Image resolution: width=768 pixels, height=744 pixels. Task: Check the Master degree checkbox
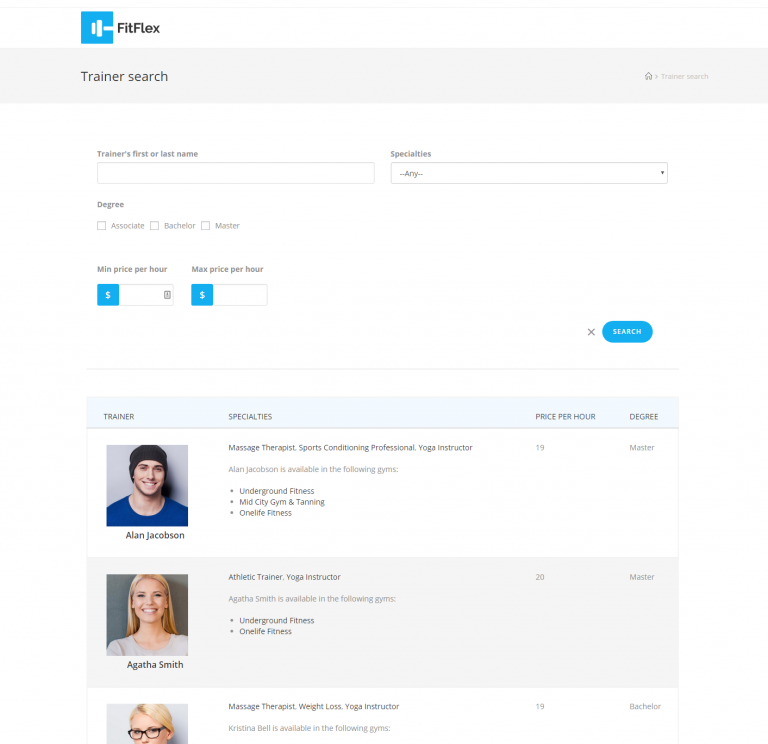coord(206,226)
